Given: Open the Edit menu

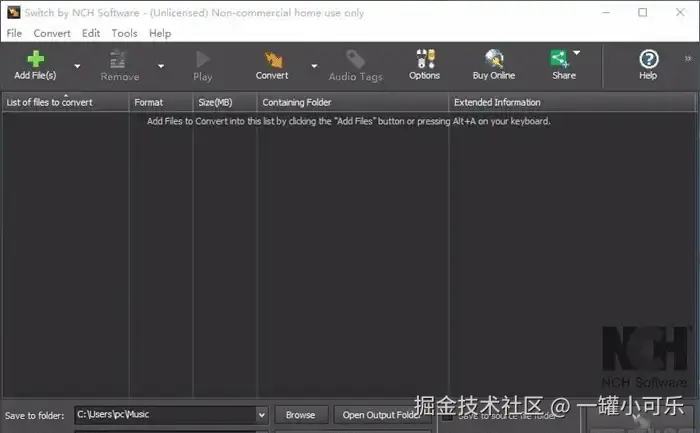Looking at the screenshot, I should (91, 33).
